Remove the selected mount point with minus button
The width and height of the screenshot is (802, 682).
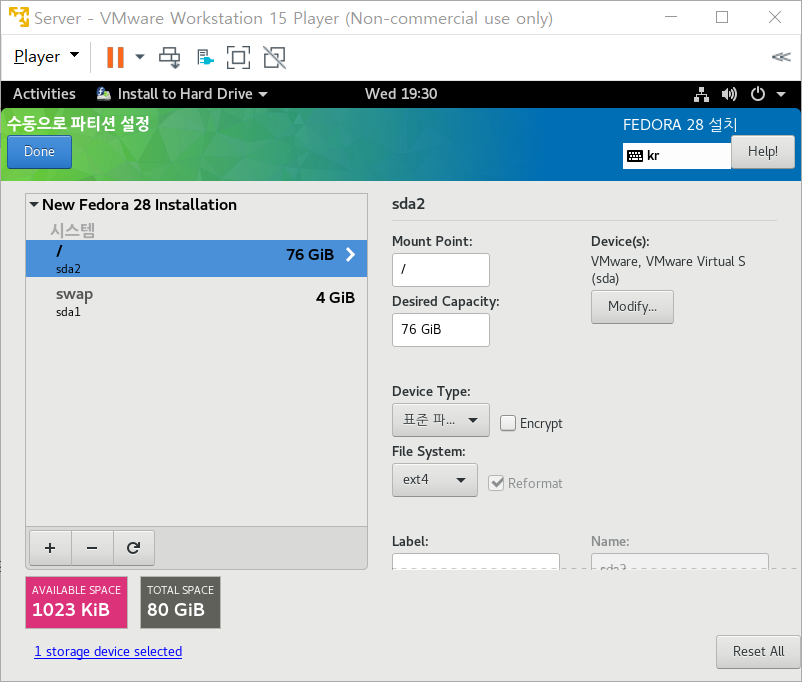[92, 548]
